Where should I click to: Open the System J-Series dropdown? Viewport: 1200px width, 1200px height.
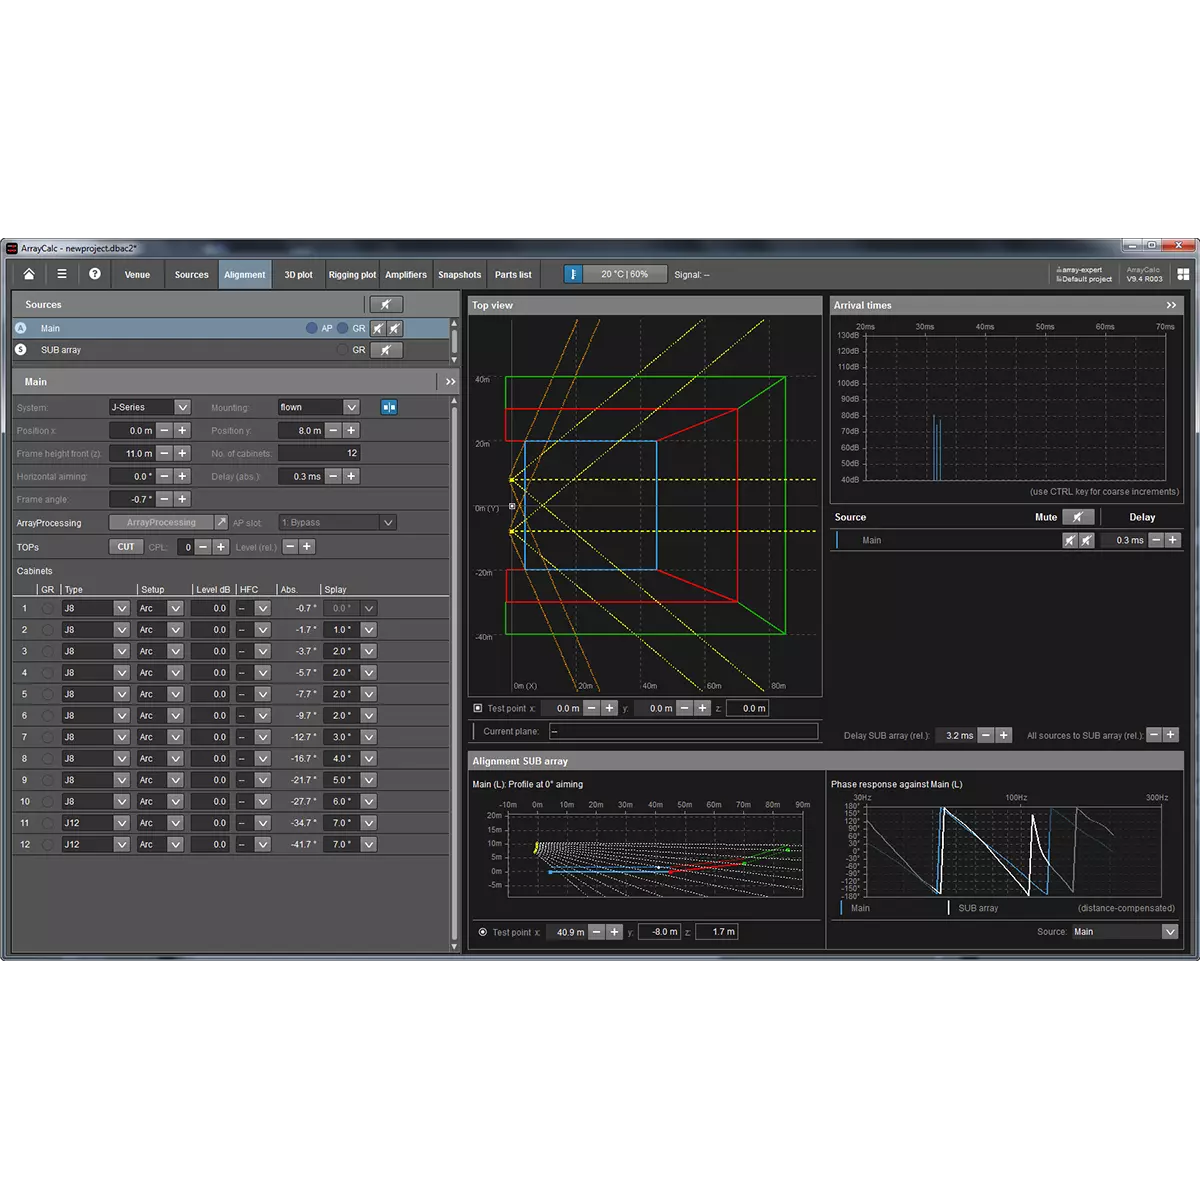182,407
